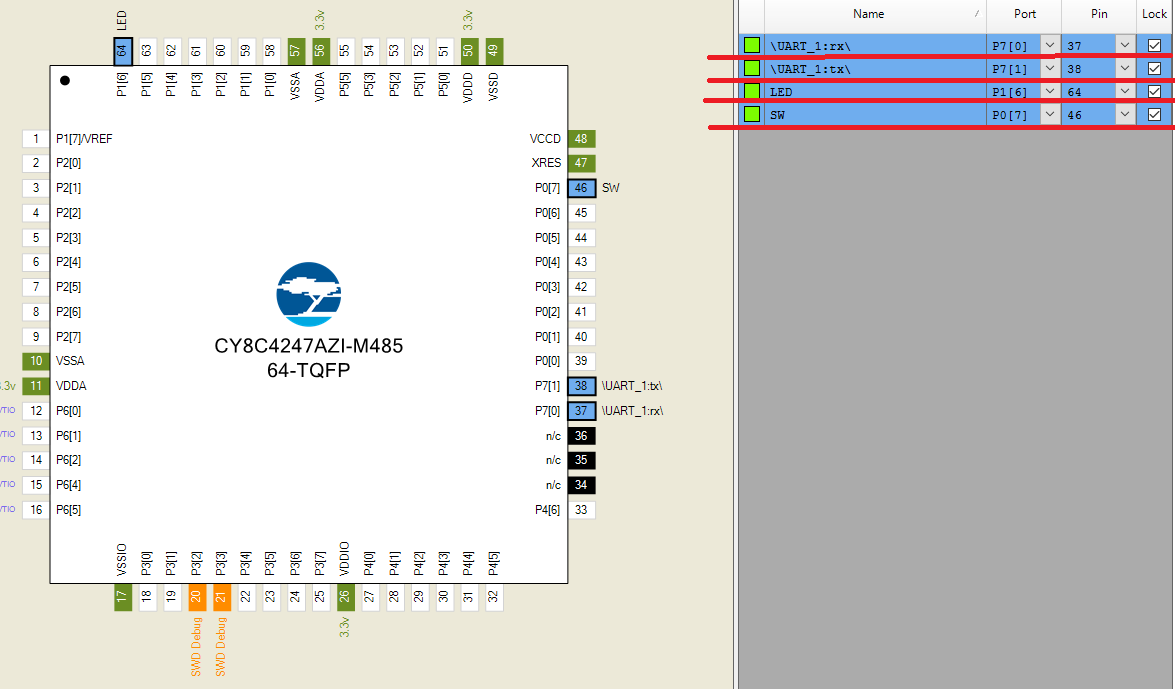Click green swatch for \UART_1:rx\

[x=752, y=46]
